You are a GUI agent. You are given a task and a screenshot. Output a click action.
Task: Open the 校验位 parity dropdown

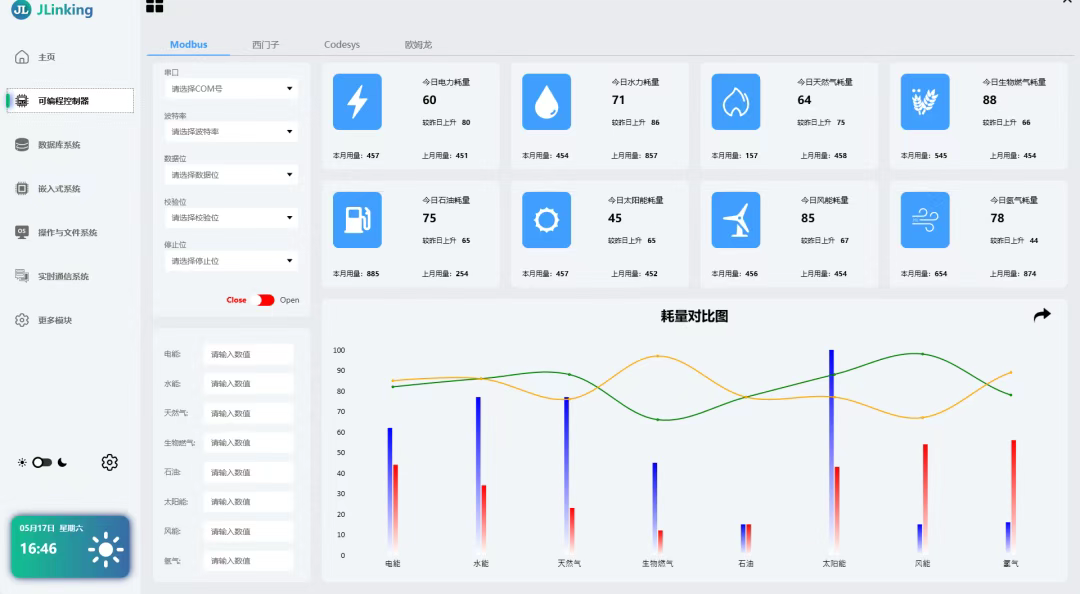pos(230,217)
